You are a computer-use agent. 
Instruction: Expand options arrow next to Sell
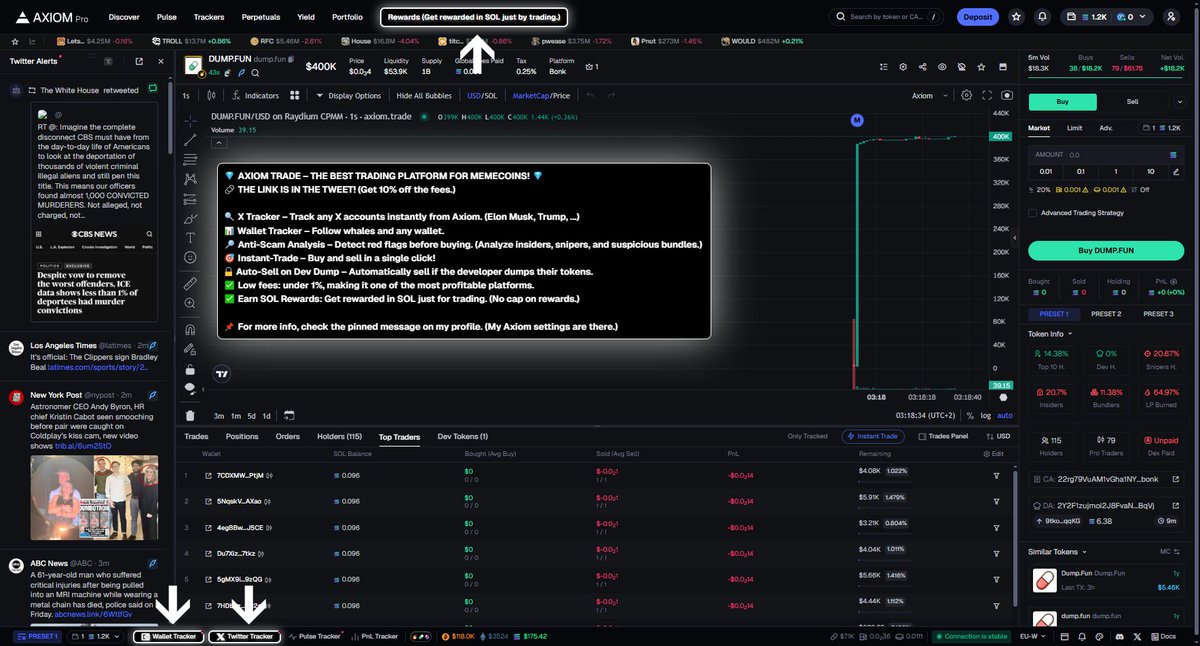1179,101
